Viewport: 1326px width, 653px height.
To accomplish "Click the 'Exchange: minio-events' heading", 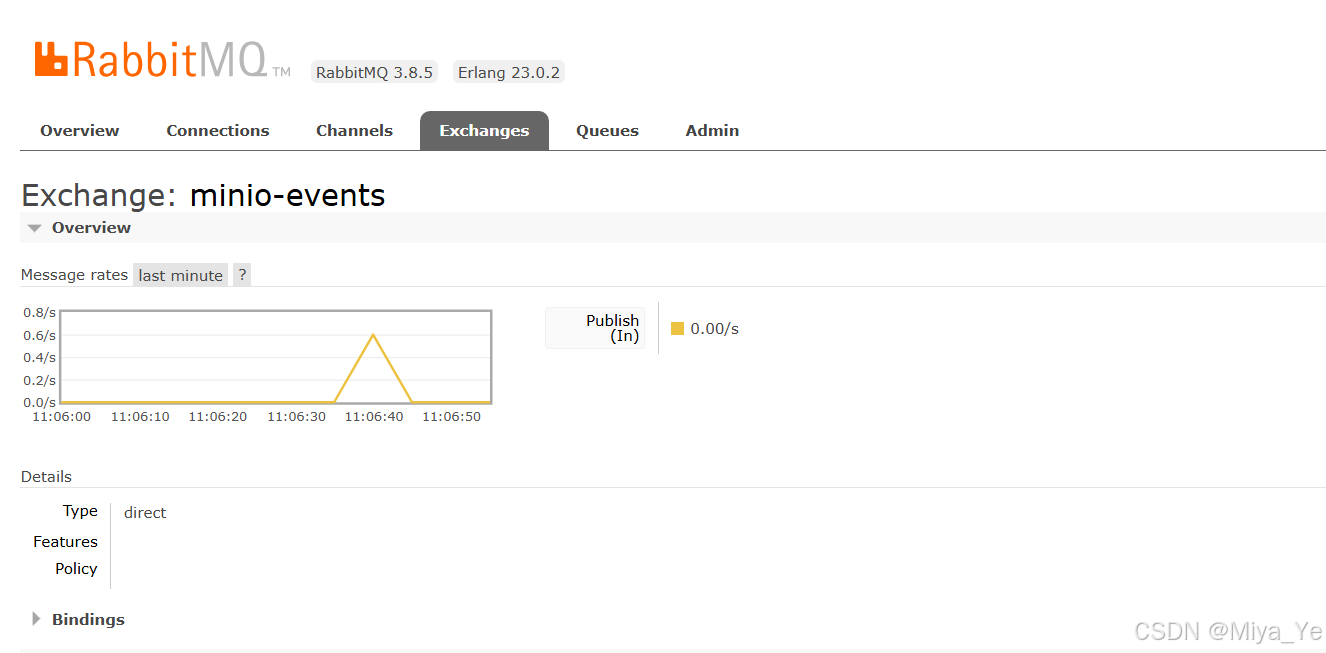I will pyautogui.click(x=203, y=195).
